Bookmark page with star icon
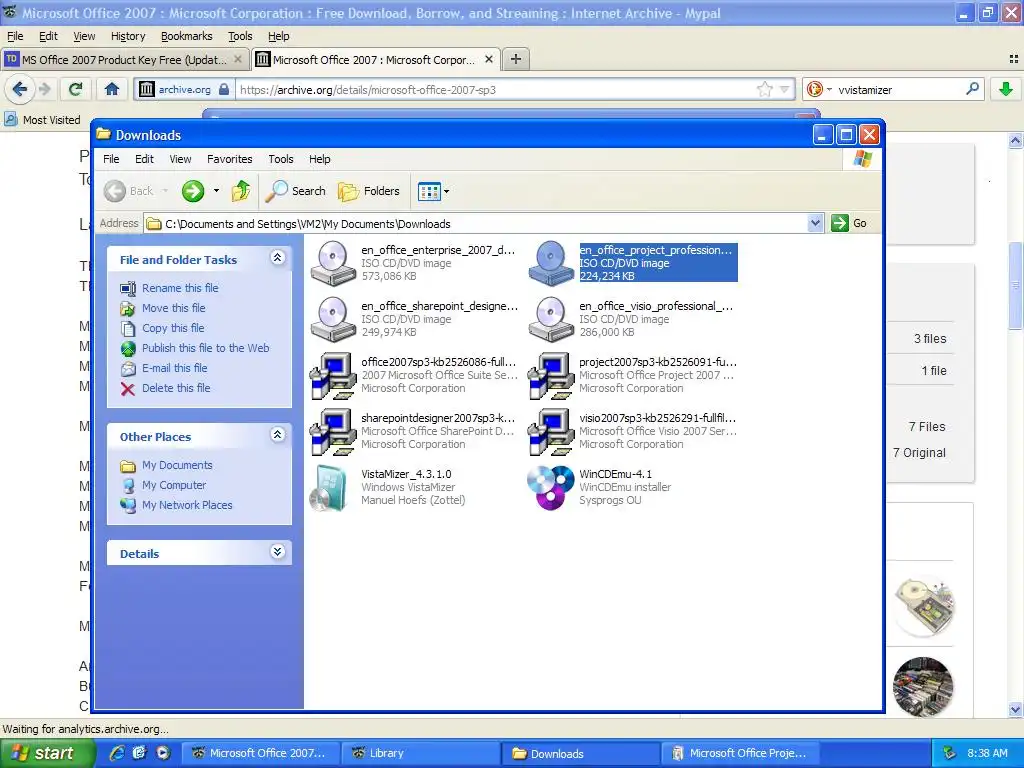Screen dimensions: 1024x768 click(x=764, y=89)
